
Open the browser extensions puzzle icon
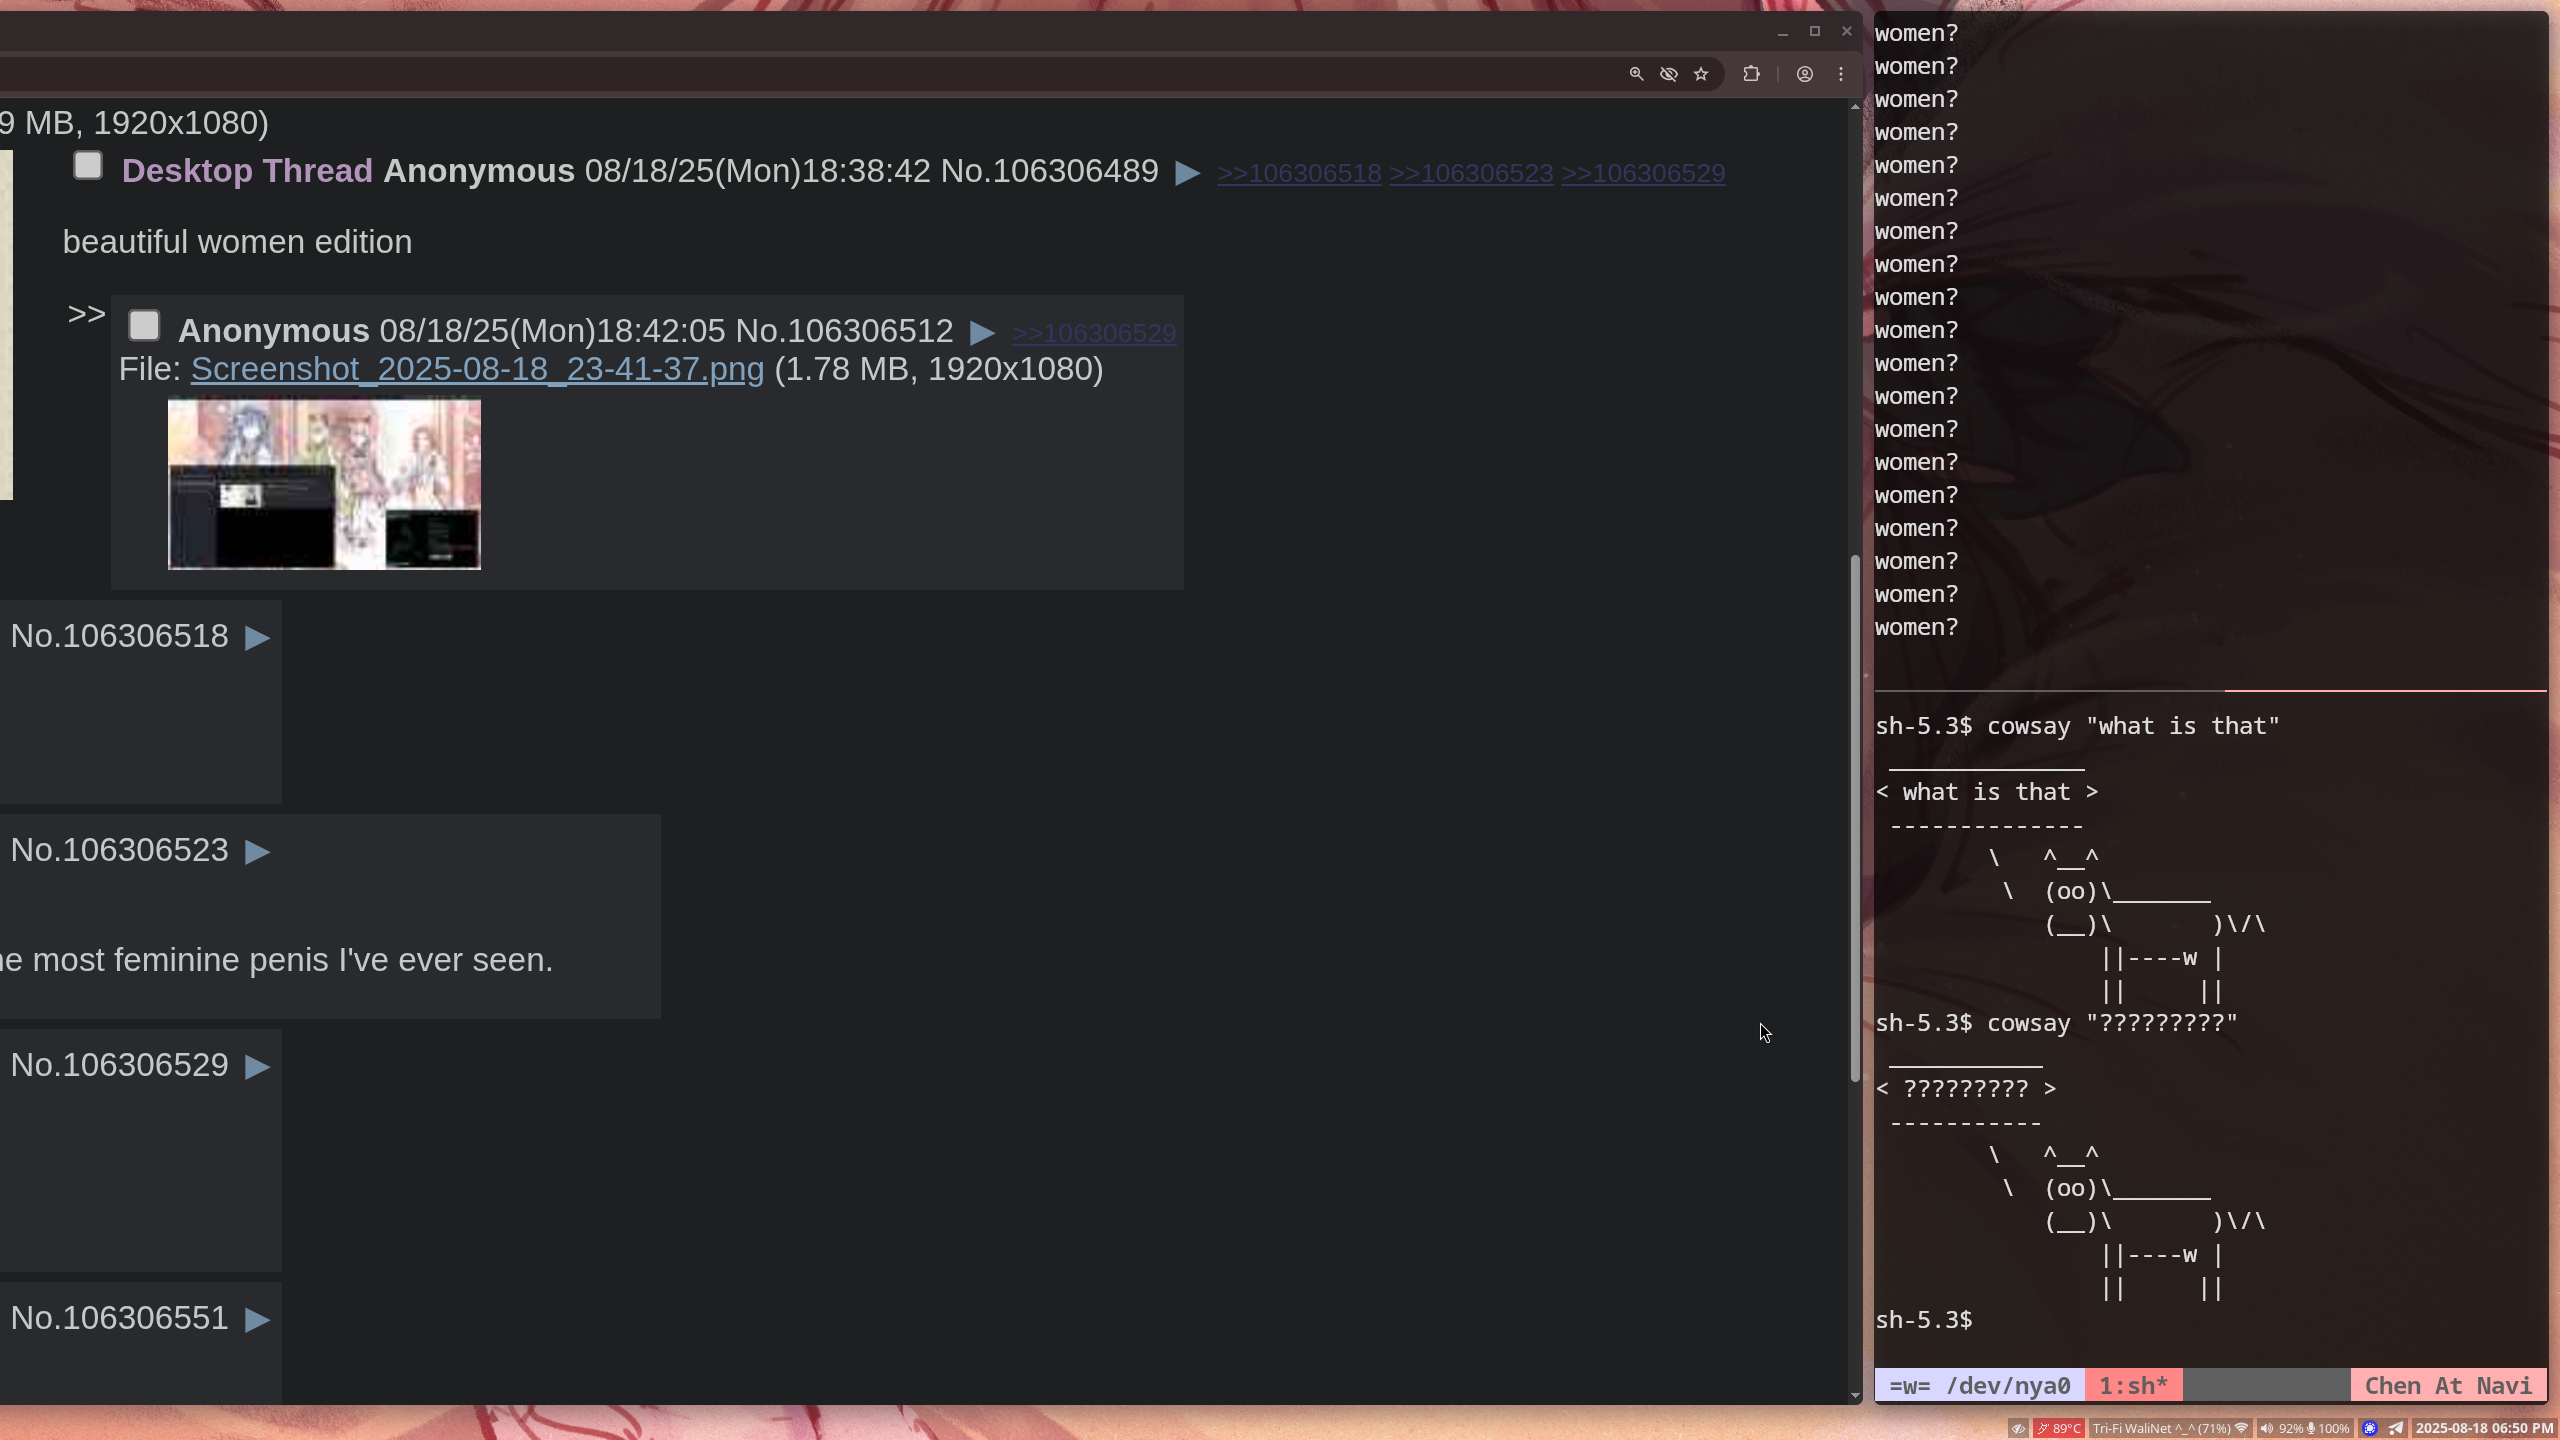[x=1751, y=74]
